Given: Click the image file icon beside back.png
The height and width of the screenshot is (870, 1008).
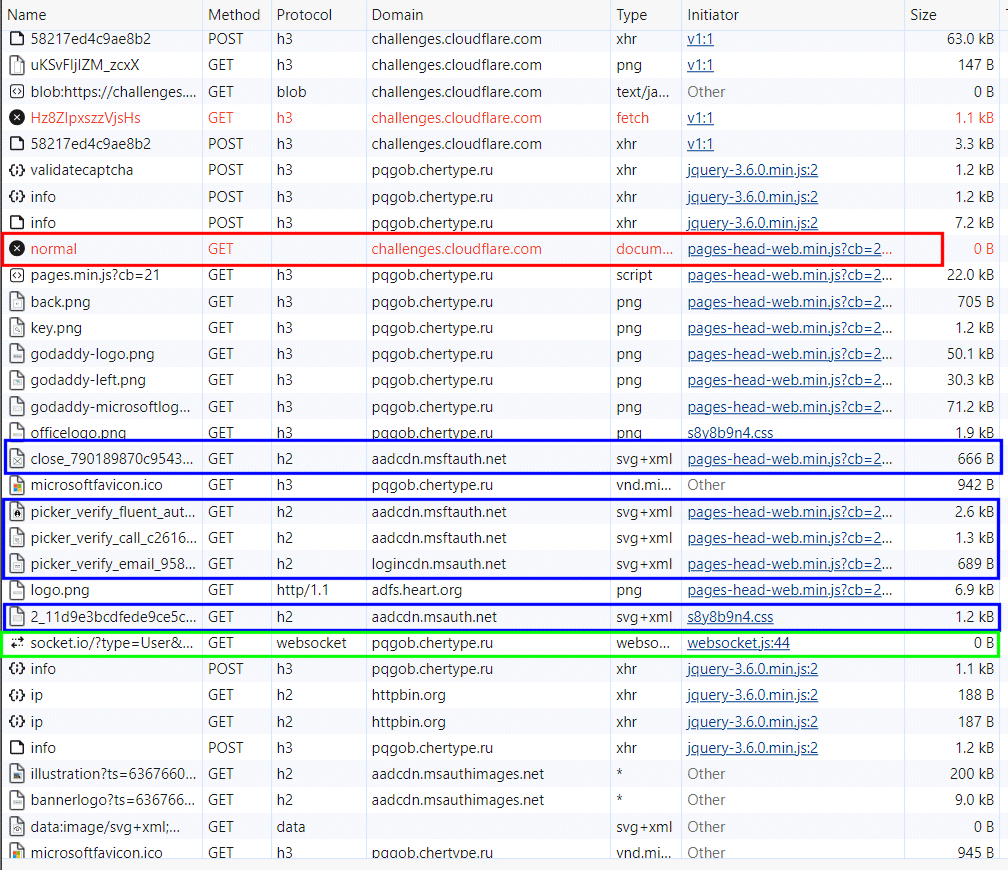Looking at the screenshot, I should tap(17, 302).
